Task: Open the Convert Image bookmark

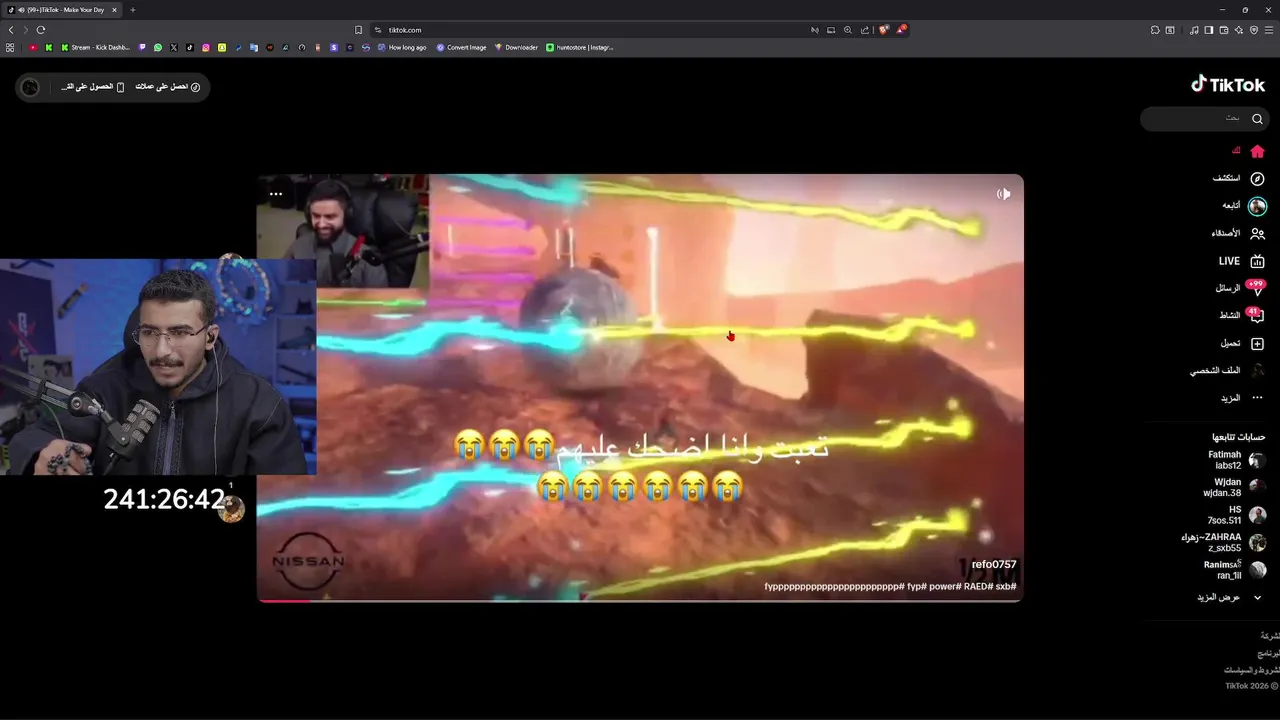Action: coord(461,47)
